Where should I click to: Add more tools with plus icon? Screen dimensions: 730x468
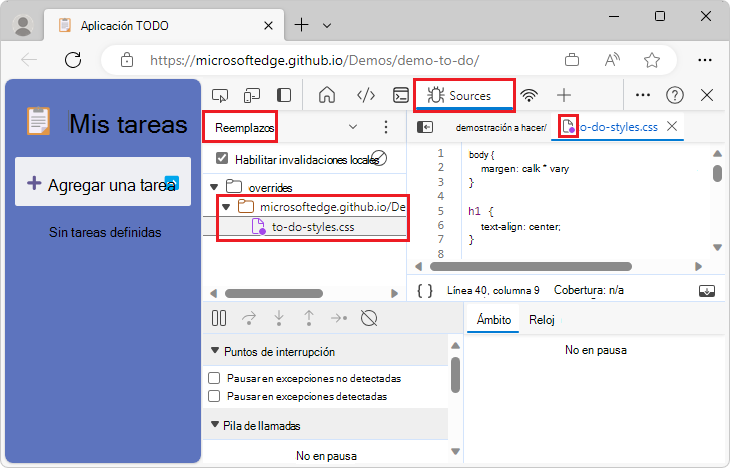click(564, 95)
